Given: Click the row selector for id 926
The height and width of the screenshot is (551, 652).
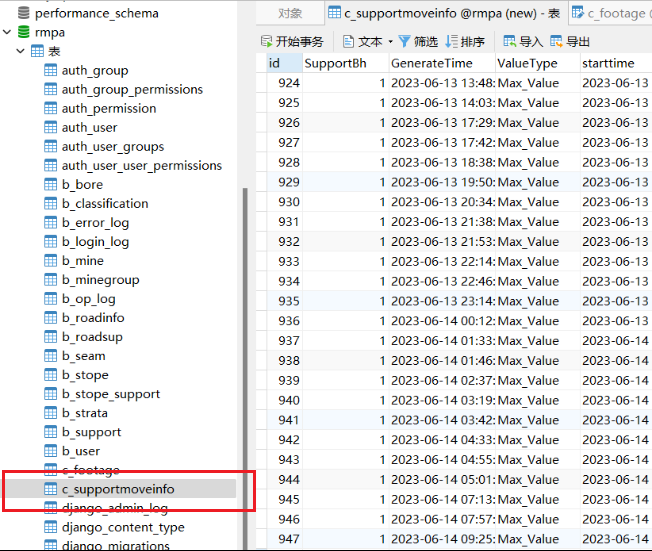Looking at the screenshot, I should pos(261,123).
